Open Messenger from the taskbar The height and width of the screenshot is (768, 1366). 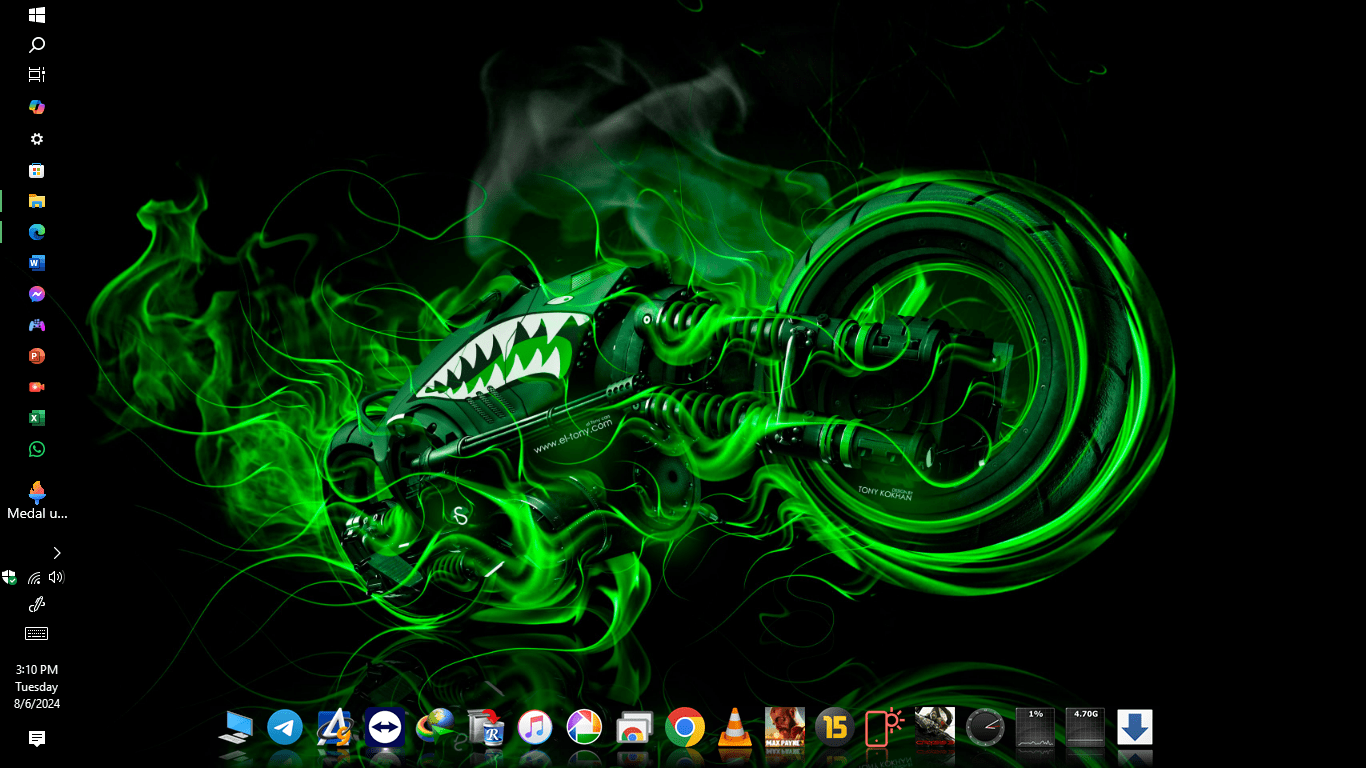click(37, 294)
